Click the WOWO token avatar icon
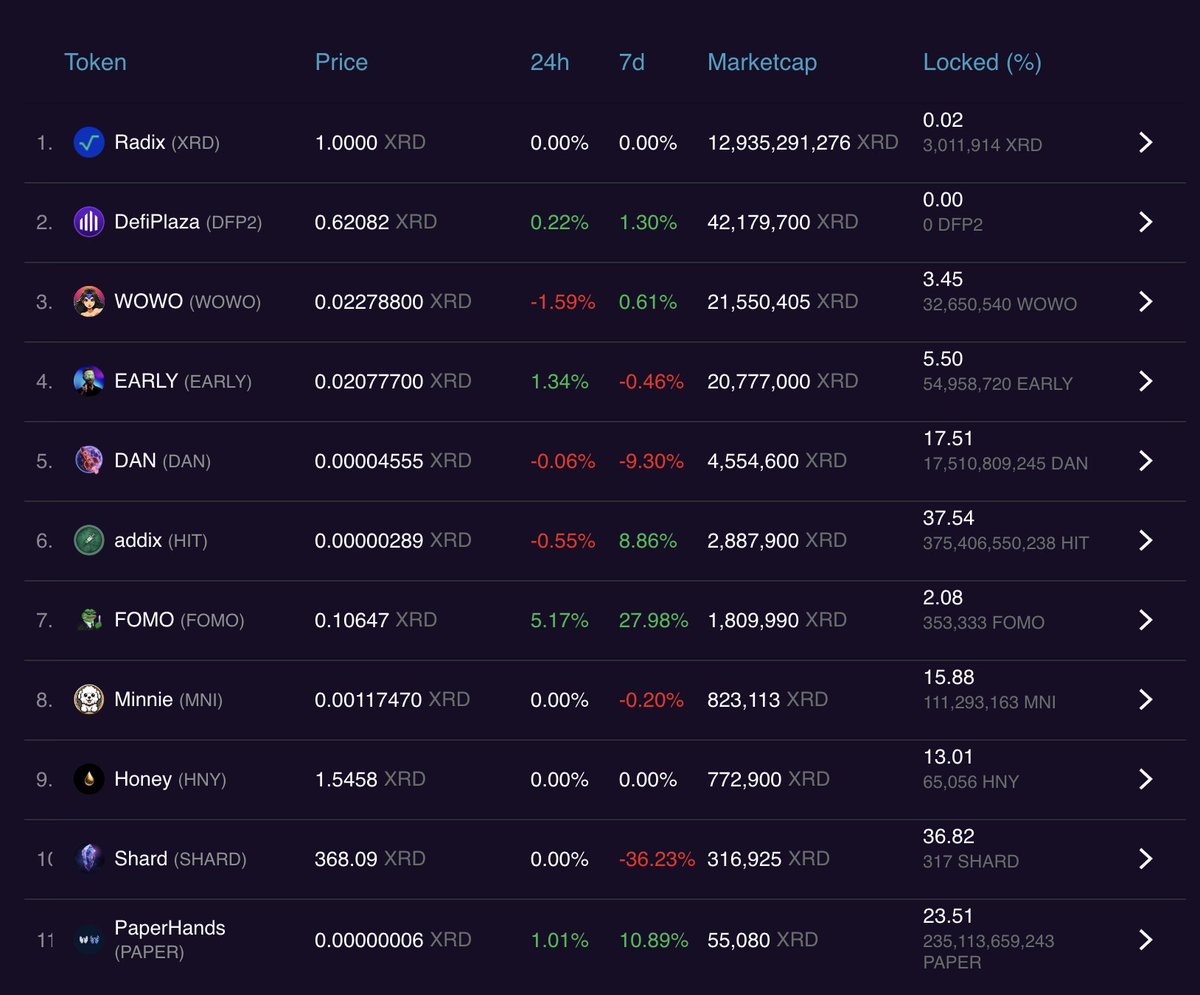 [89, 301]
